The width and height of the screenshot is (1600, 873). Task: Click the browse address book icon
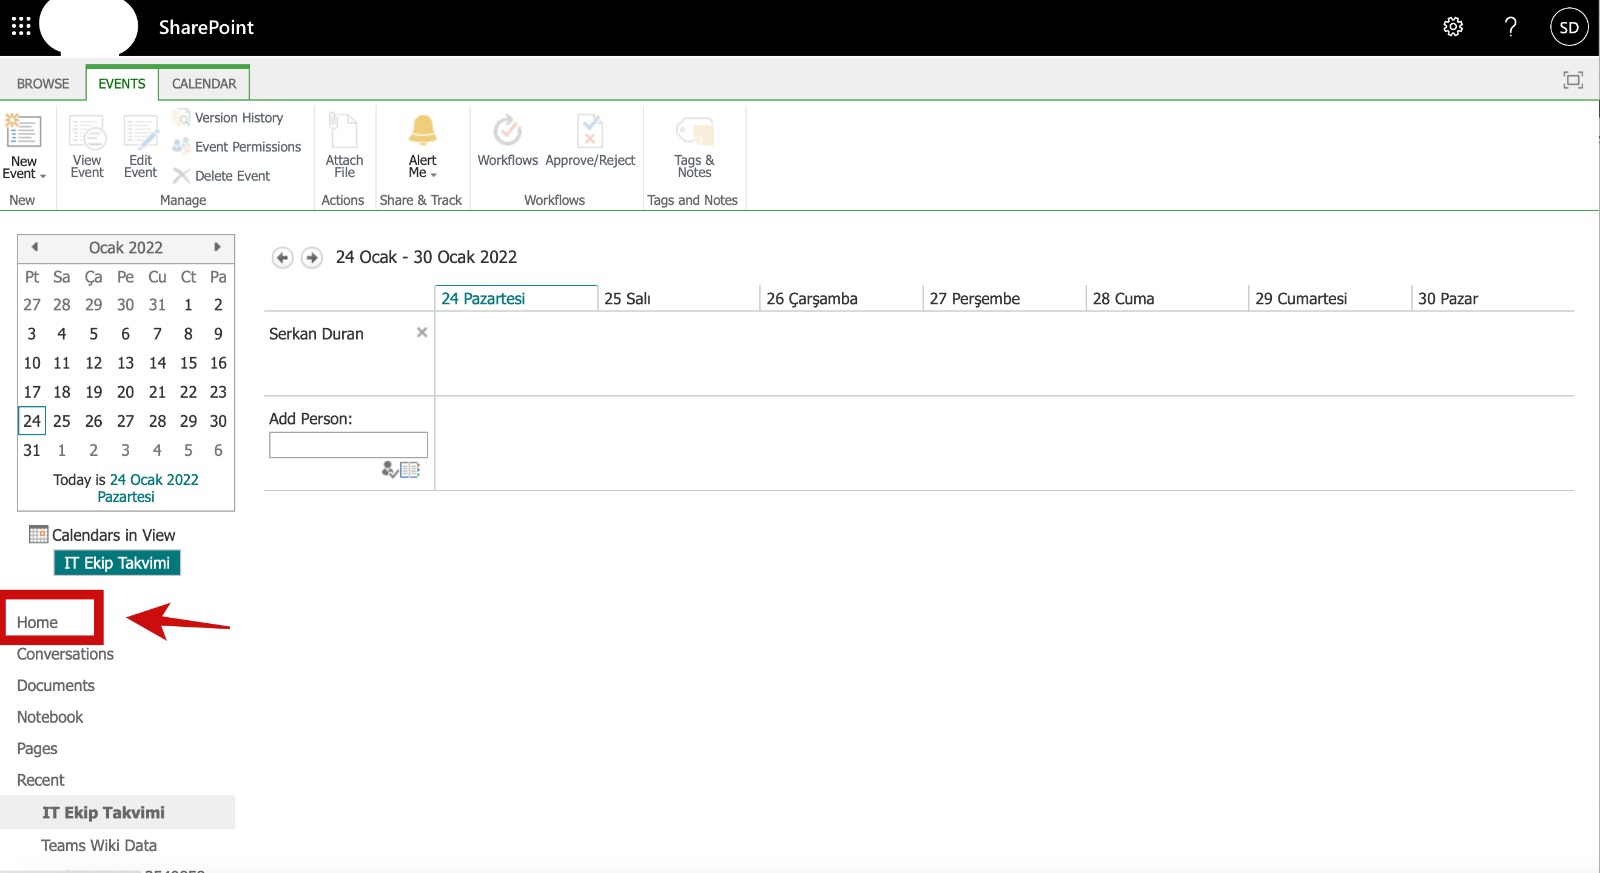coord(410,469)
